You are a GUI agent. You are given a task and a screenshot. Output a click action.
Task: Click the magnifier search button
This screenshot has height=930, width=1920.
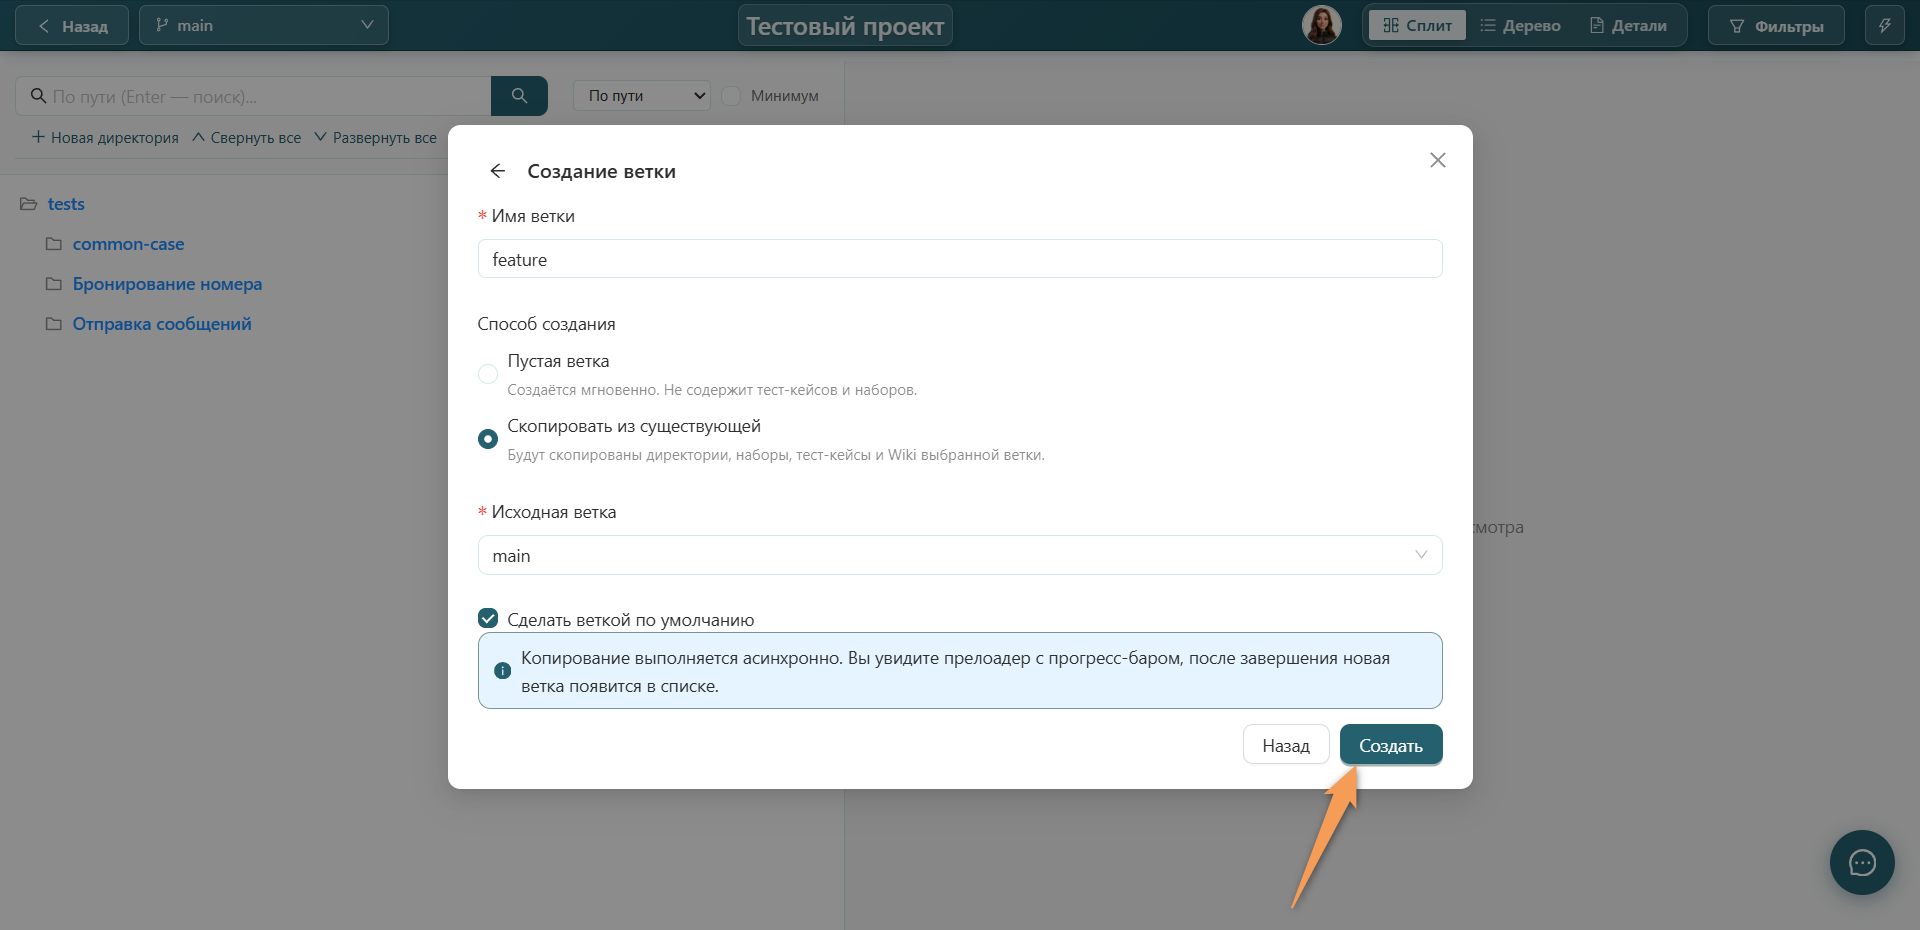519,96
